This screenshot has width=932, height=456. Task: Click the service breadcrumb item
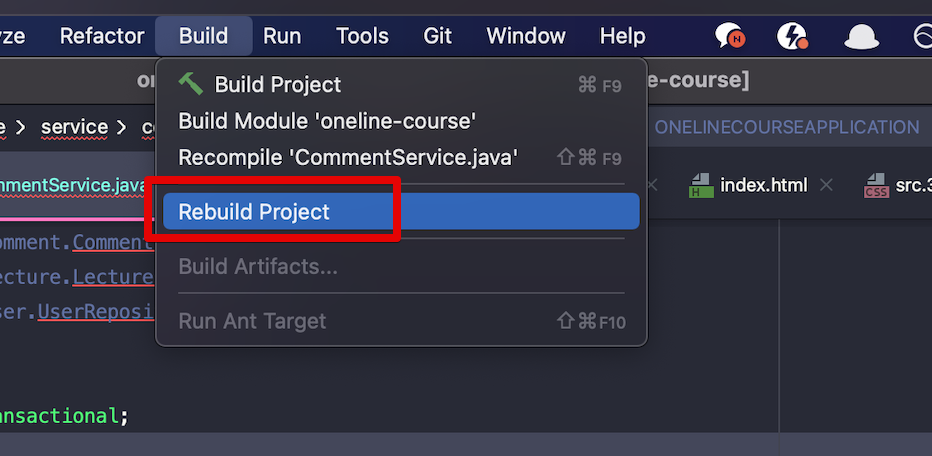pos(74,127)
